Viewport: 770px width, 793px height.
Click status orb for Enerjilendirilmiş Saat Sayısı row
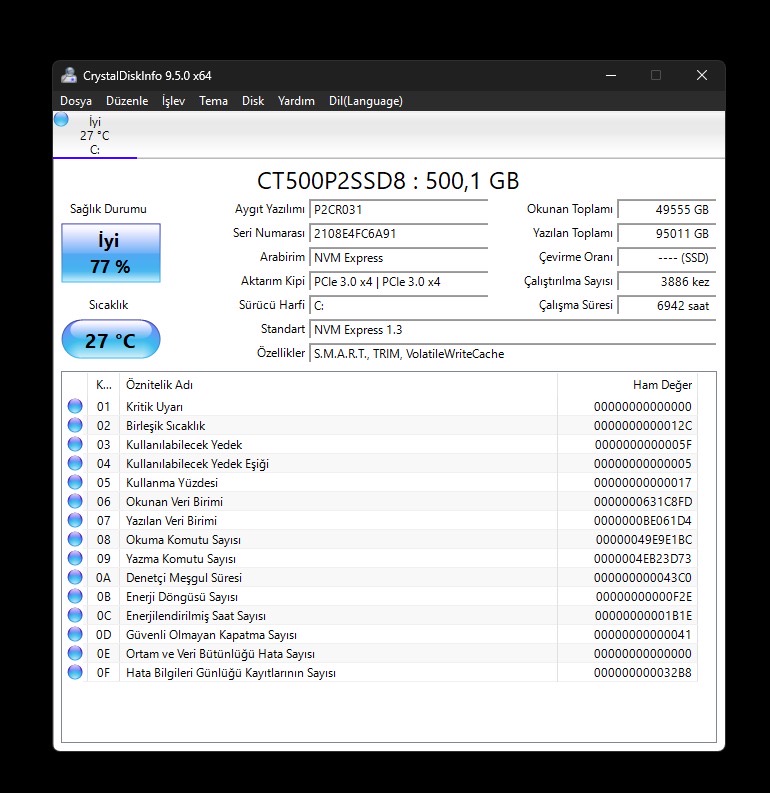click(75, 615)
